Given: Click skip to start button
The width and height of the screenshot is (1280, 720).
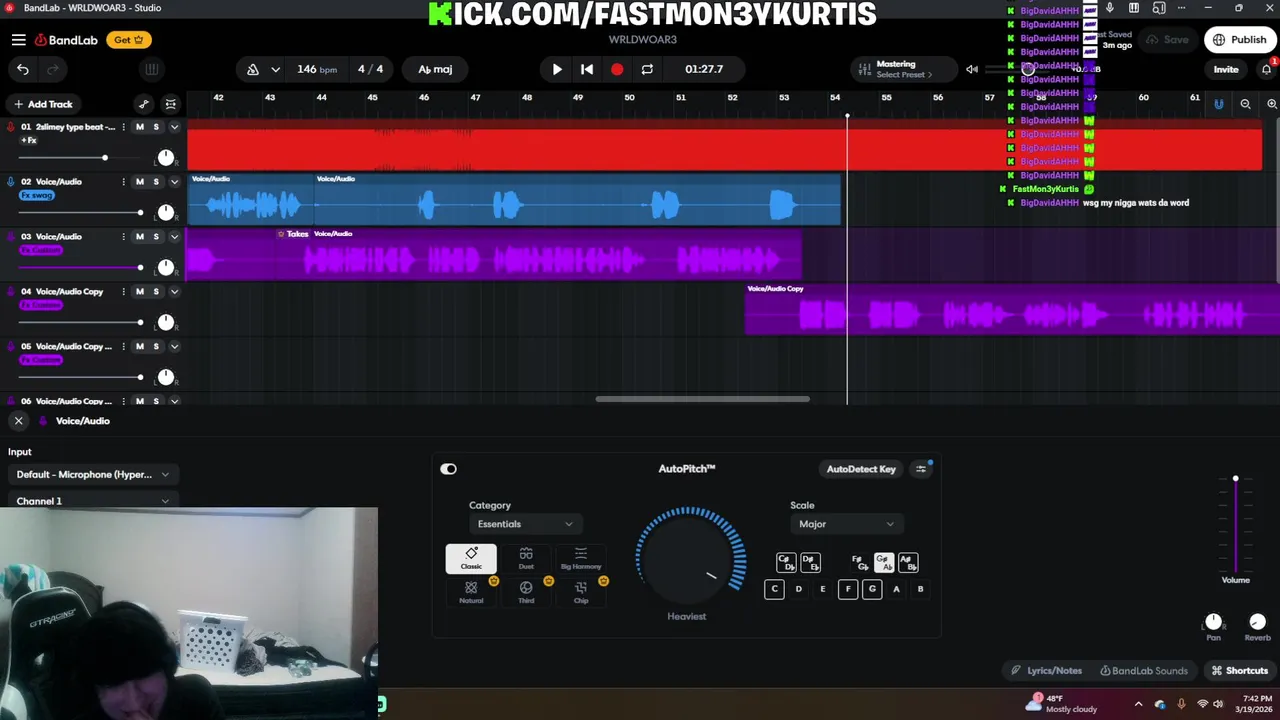Looking at the screenshot, I should tap(587, 69).
